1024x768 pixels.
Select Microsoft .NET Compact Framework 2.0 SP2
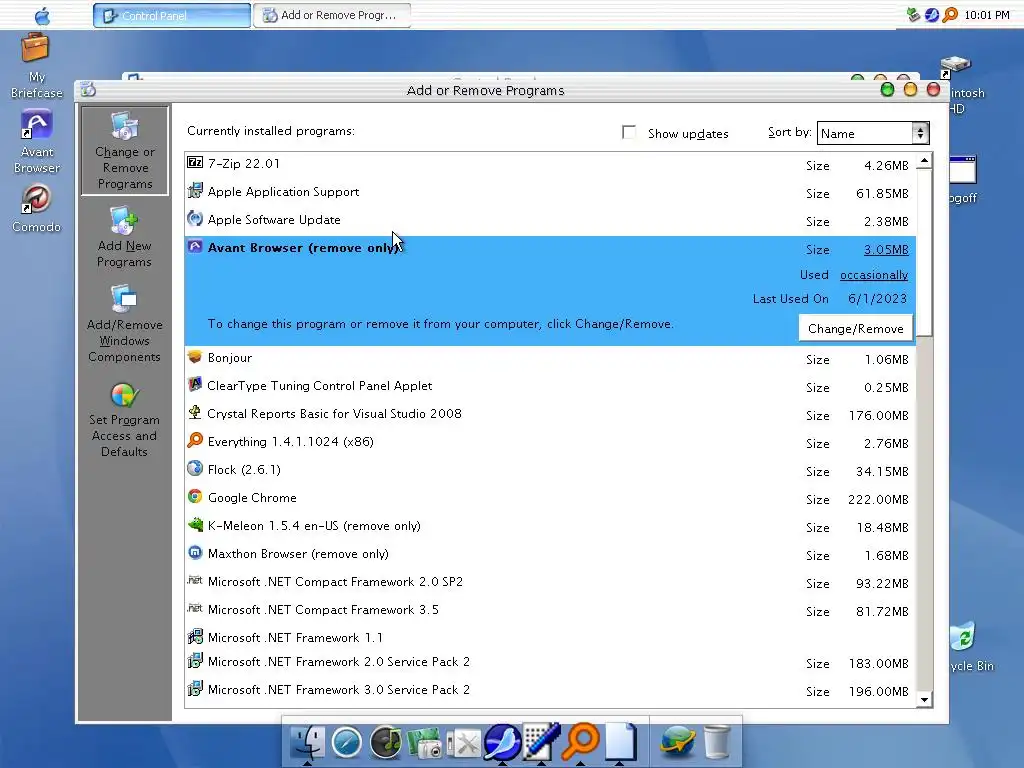(550, 583)
